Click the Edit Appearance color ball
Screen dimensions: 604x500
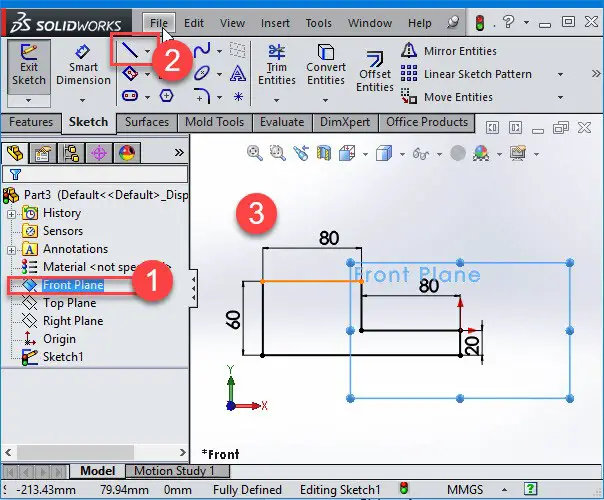tap(481, 153)
